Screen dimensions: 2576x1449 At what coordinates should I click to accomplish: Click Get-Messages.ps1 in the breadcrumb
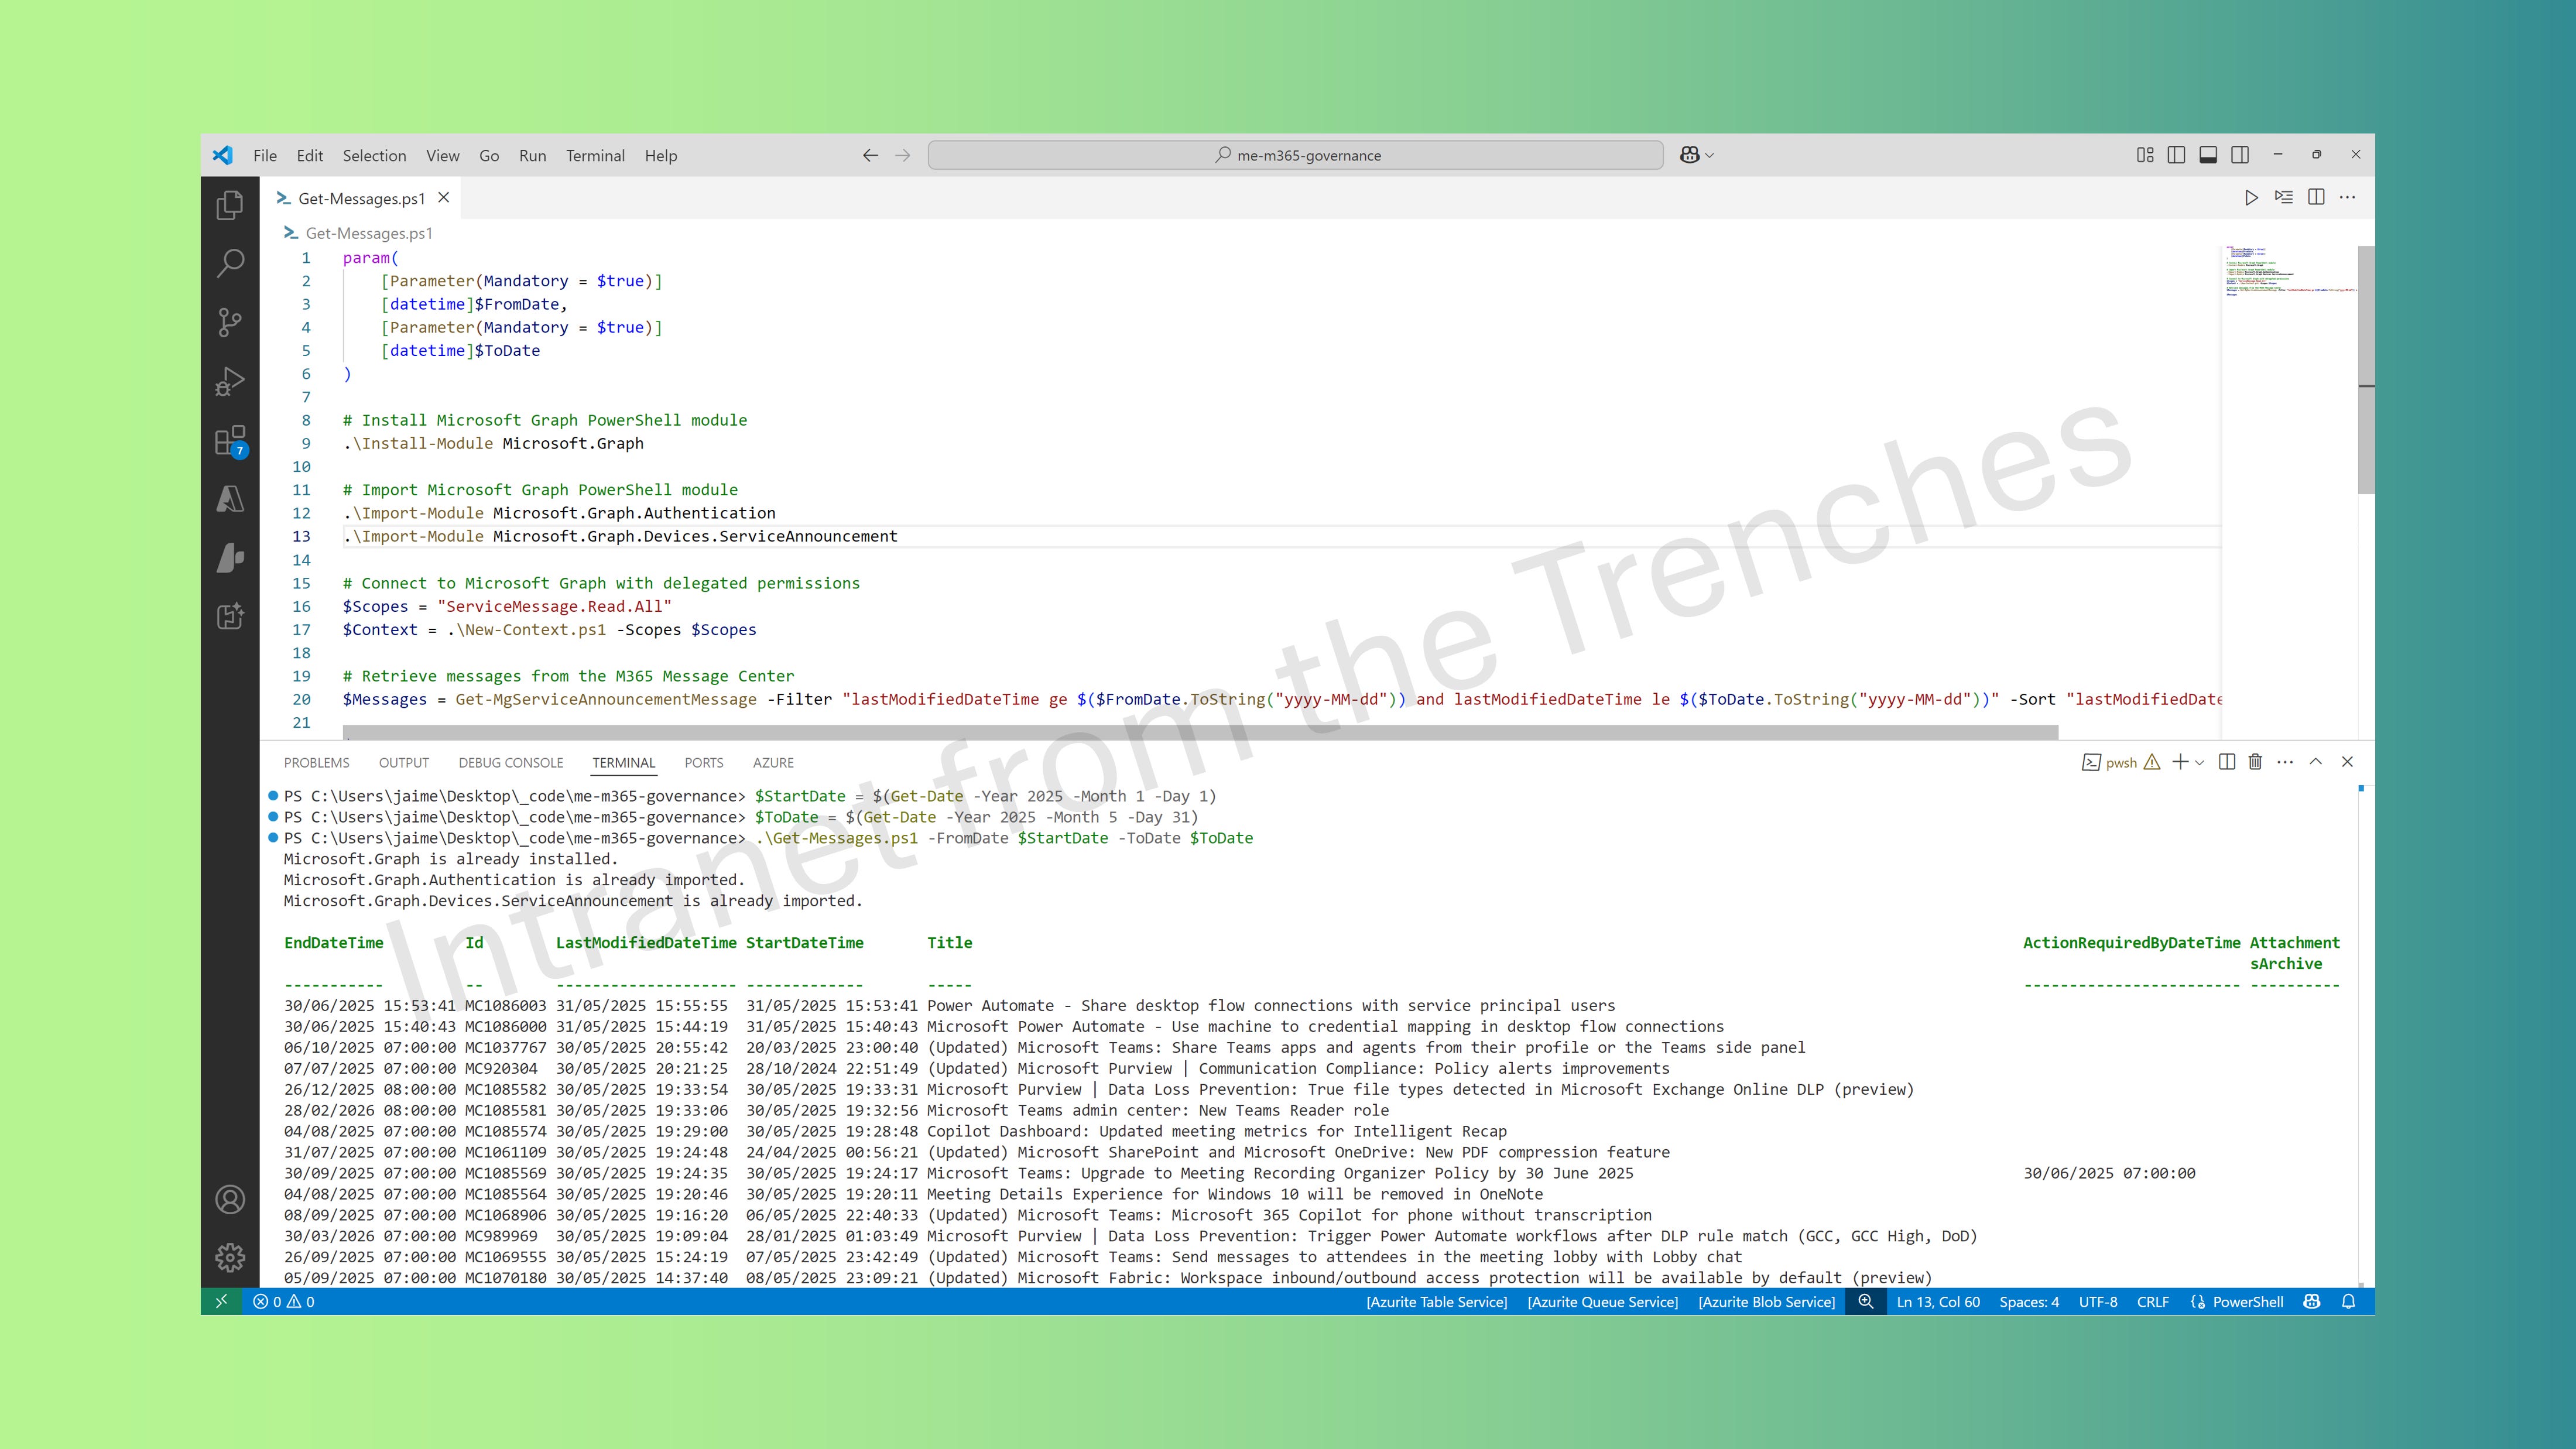(x=369, y=233)
